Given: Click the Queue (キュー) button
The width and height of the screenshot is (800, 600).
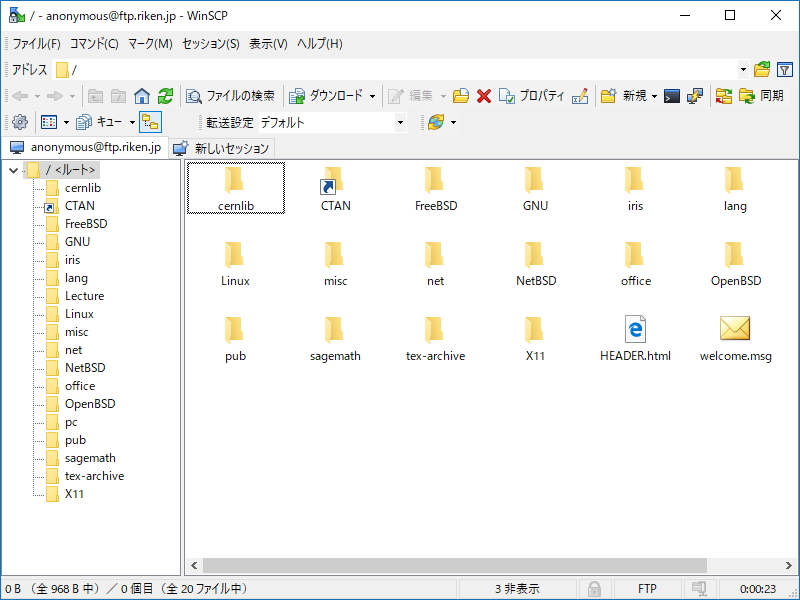Looking at the screenshot, I should coord(99,122).
